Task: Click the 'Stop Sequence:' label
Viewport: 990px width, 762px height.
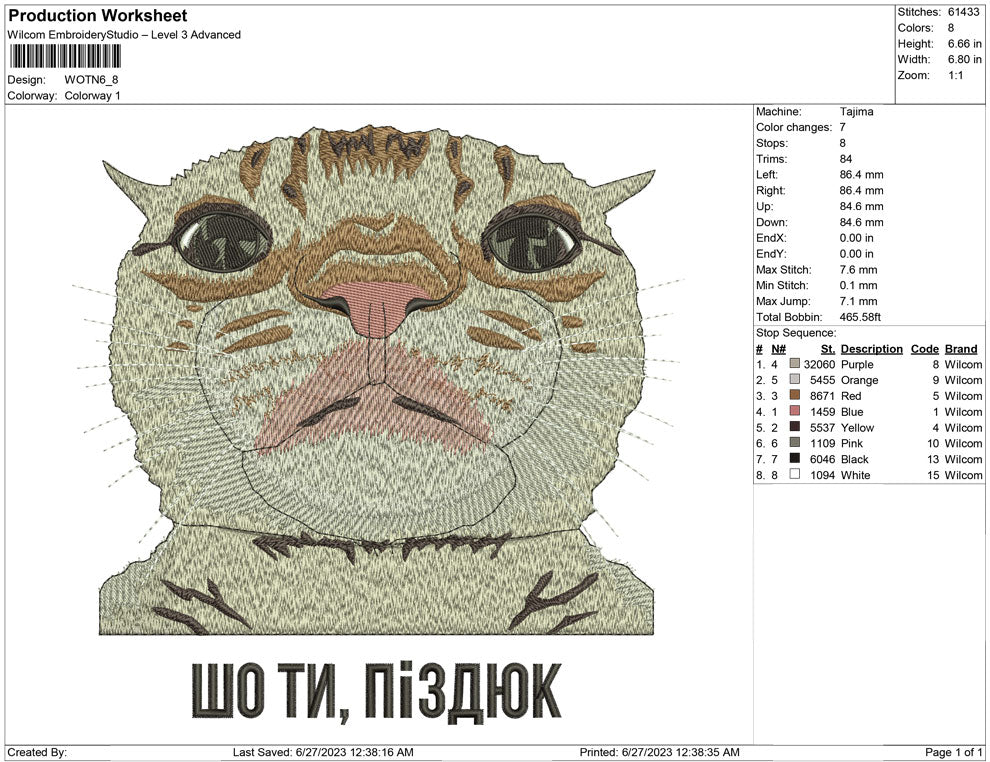Action: [x=796, y=333]
